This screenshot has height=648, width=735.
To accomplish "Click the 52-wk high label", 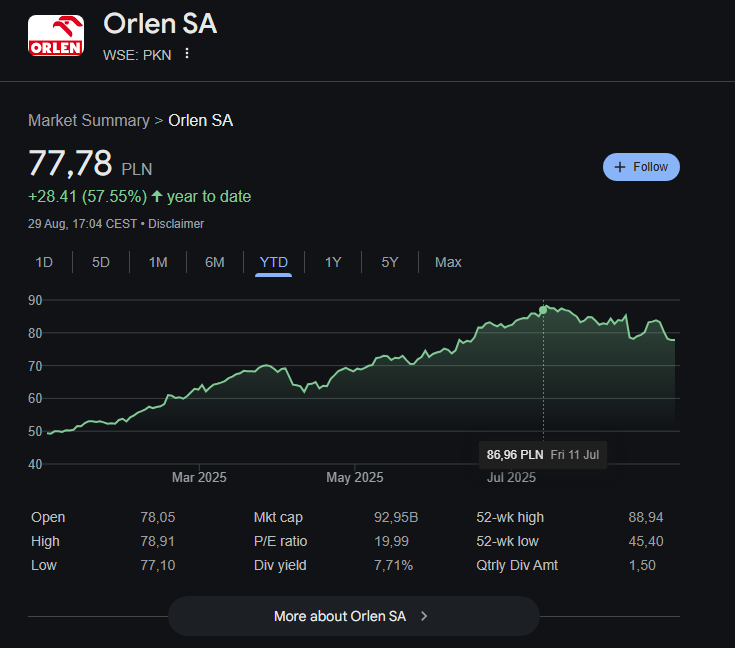I will click(x=510, y=517).
